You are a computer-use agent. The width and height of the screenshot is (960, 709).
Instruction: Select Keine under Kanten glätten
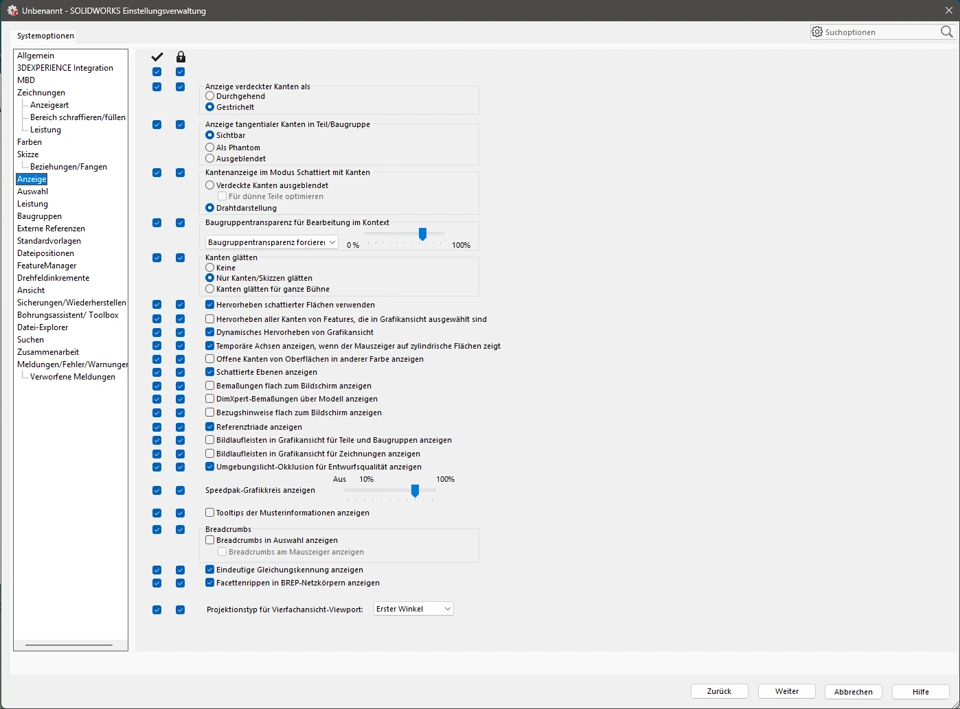pos(210,268)
